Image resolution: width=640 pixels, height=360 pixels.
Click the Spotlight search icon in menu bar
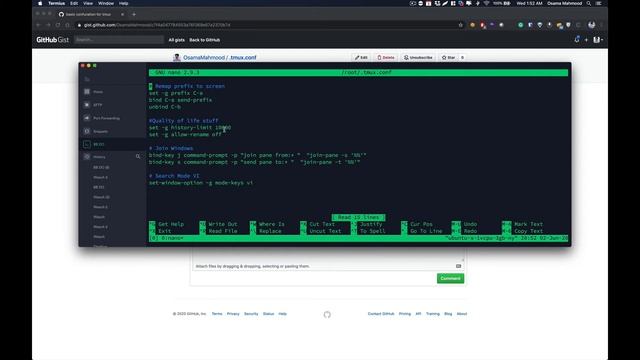coord(589,3)
